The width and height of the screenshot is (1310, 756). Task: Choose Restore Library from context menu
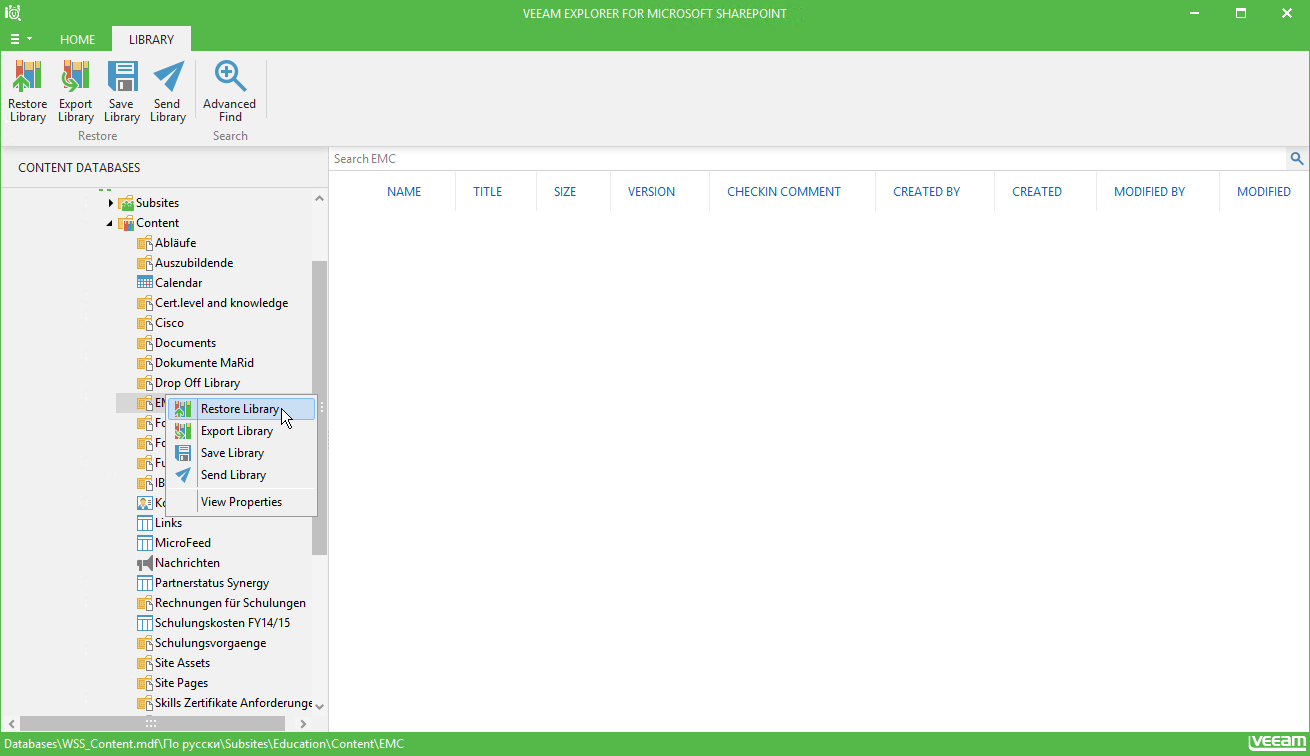241,409
